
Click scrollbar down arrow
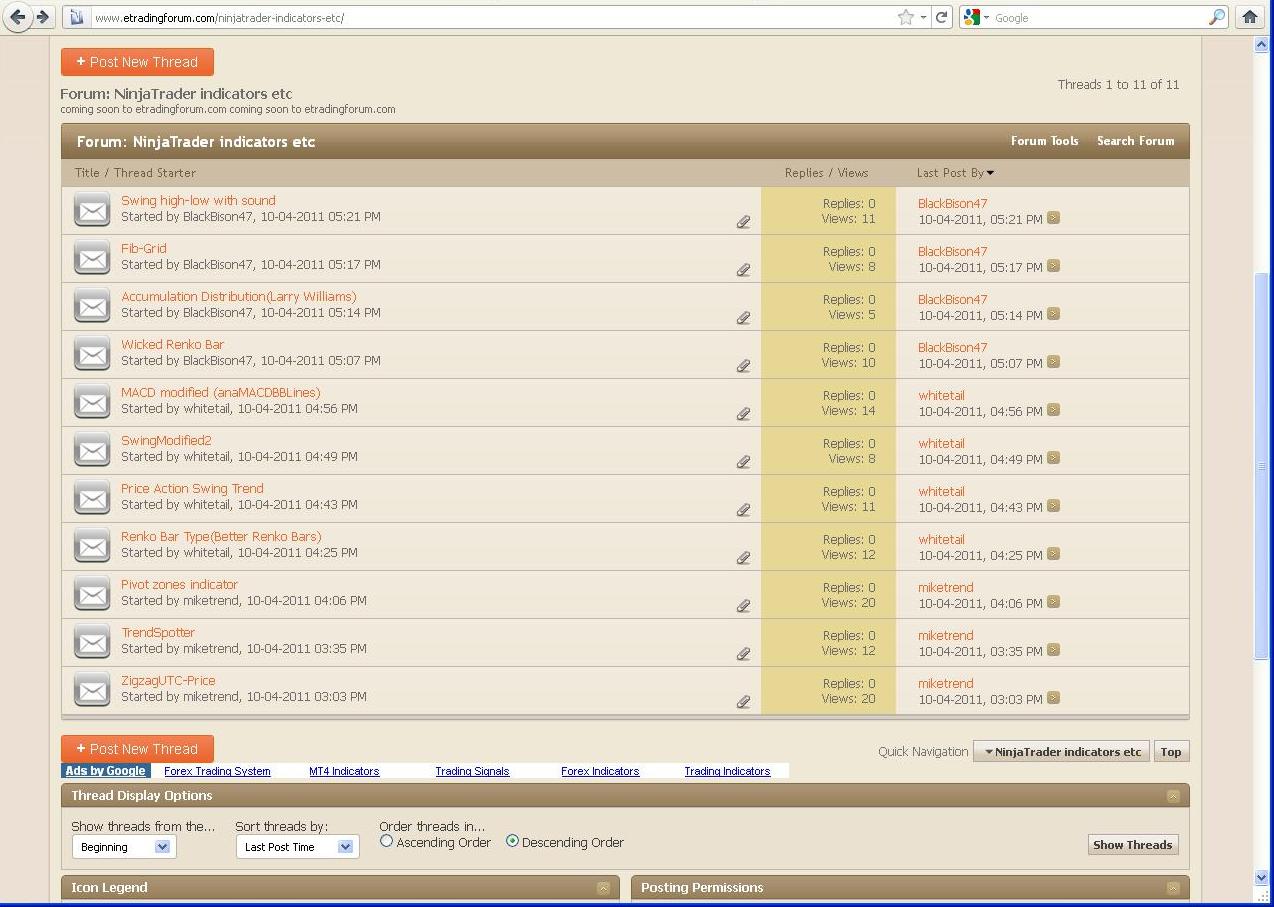click(1261, 877)
